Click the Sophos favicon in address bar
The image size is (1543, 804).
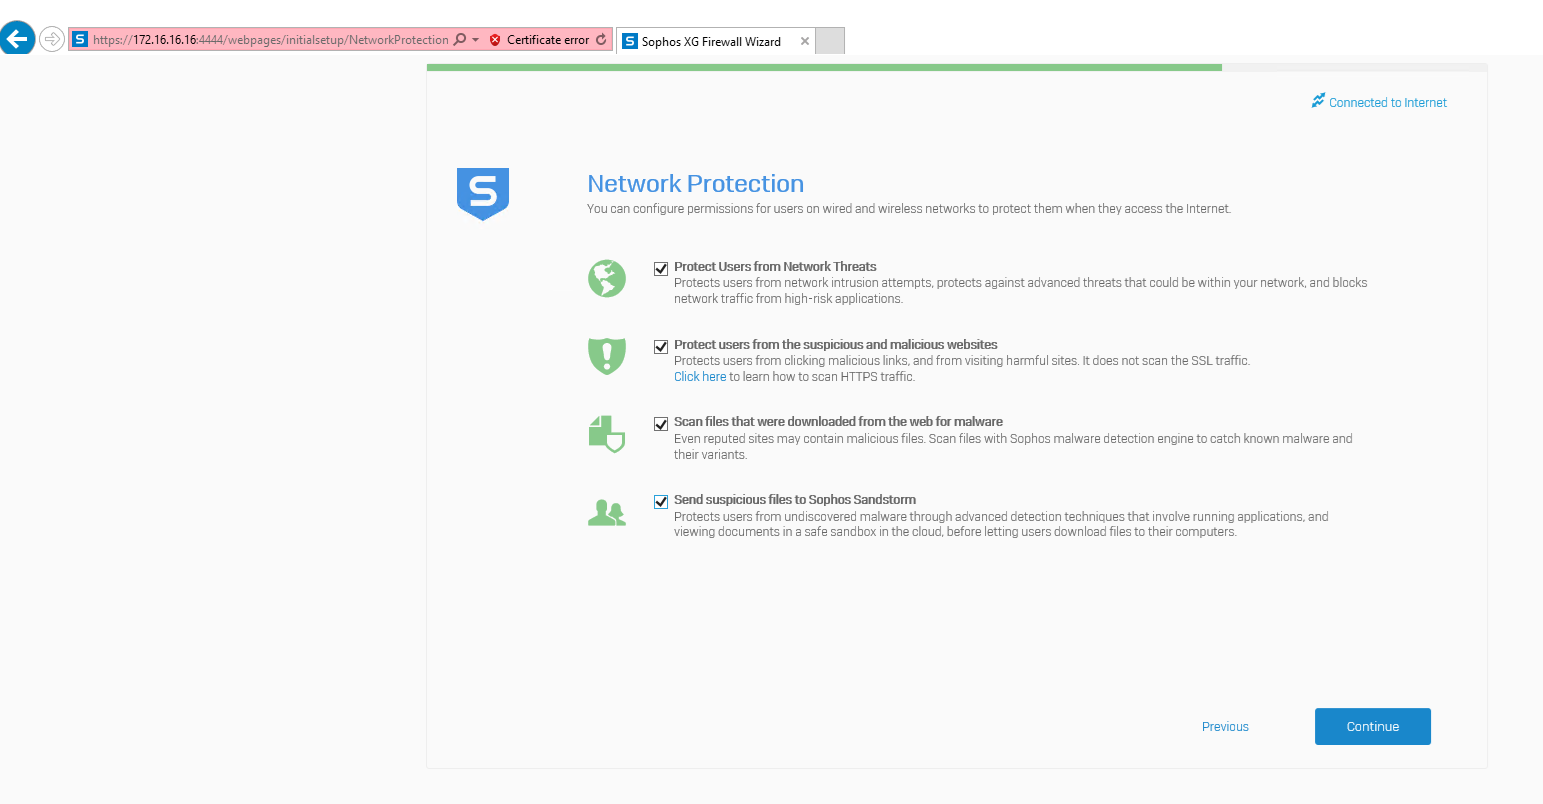tap(80, 40)
